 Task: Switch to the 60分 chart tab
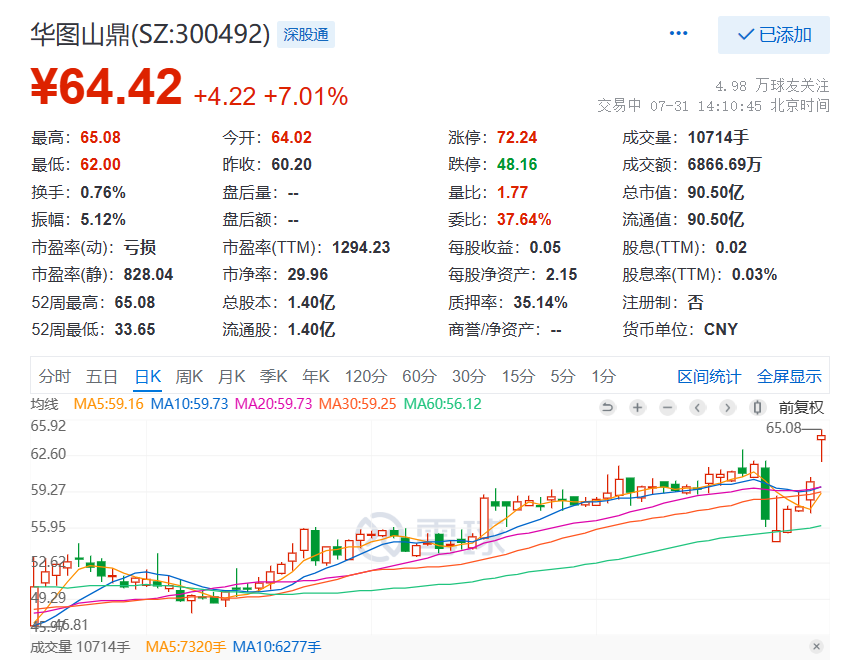pyautogui.click(x=419, y=376)
